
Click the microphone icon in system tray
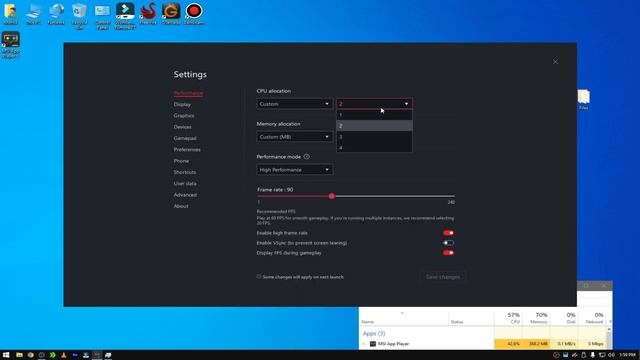pyautogui.click(x=593, y=355)
